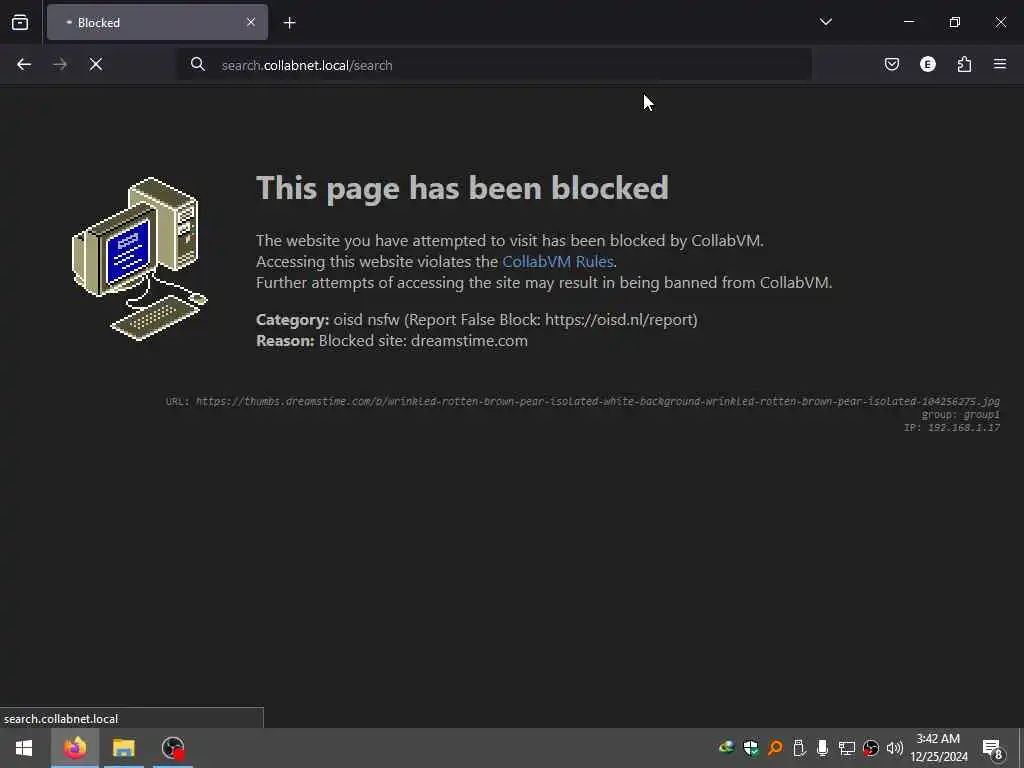Open the network status tray icon

tap(846, 748)
